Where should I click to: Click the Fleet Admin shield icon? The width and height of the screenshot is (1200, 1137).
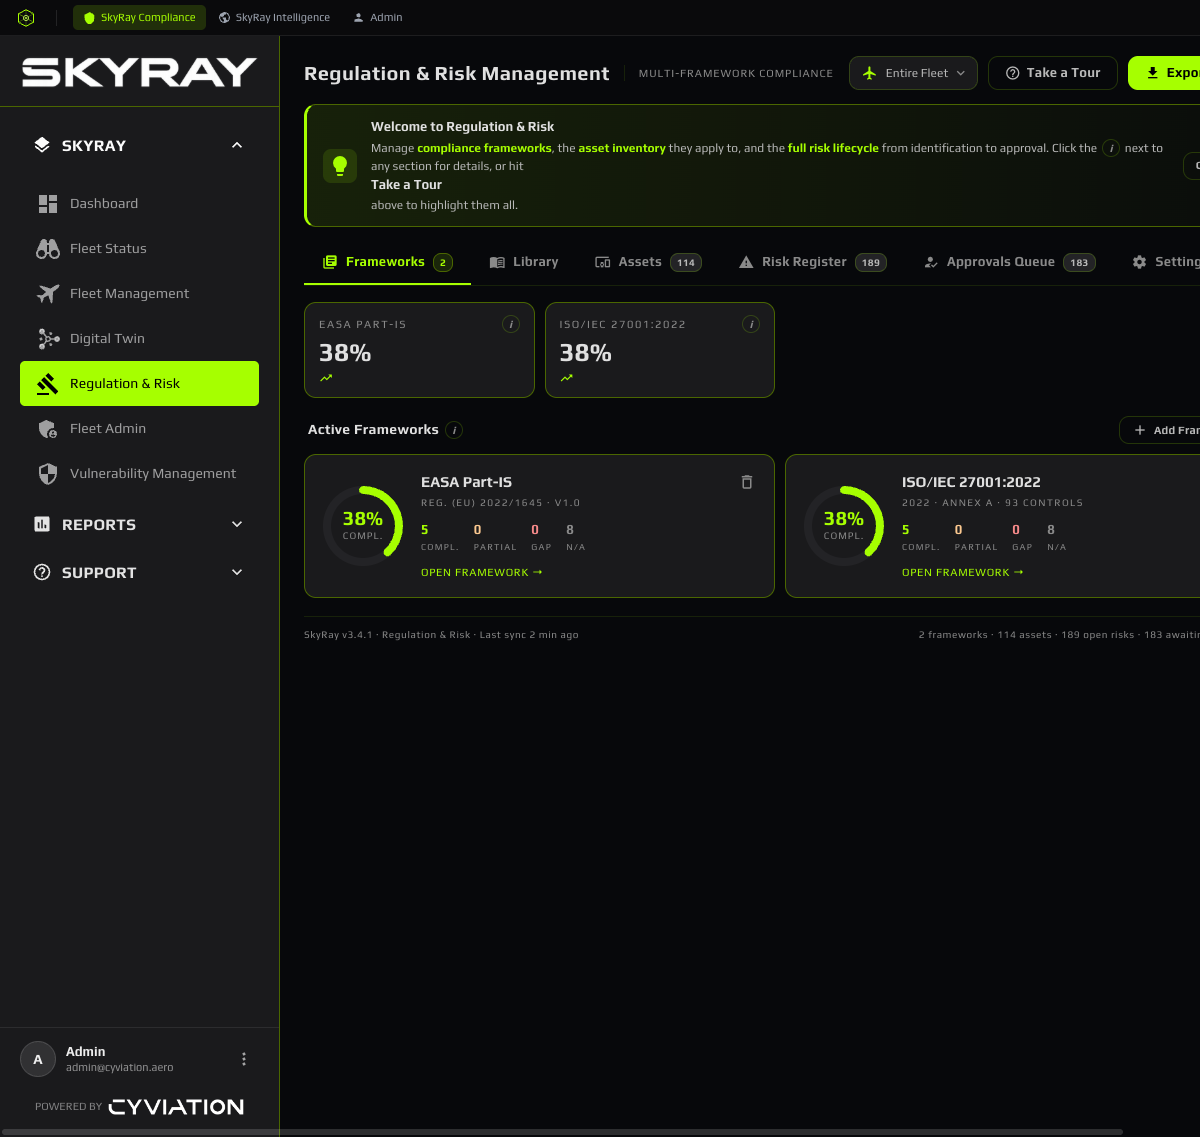coord(48,429)
